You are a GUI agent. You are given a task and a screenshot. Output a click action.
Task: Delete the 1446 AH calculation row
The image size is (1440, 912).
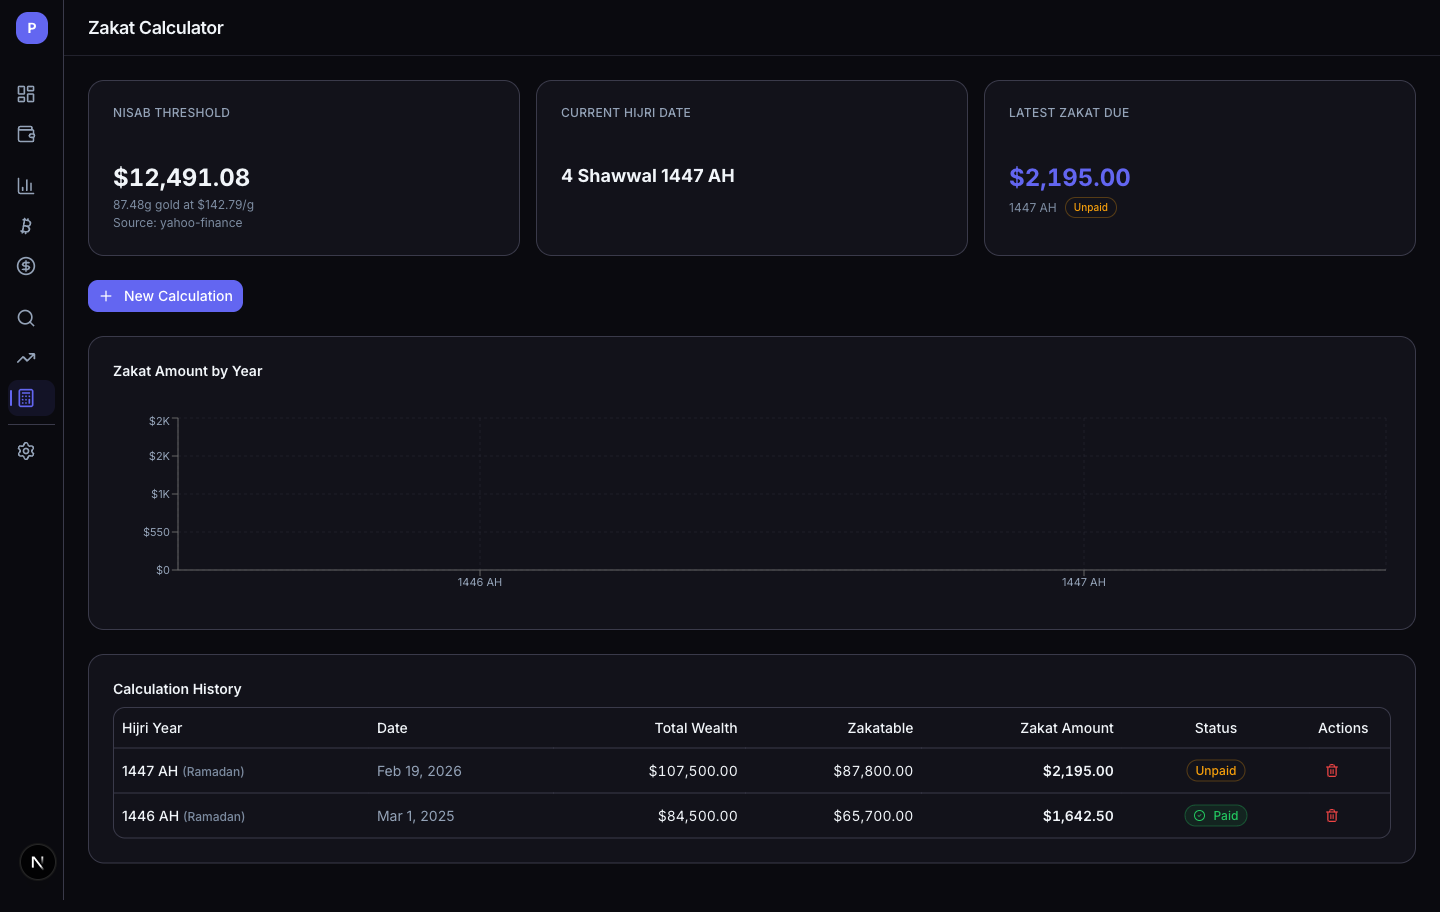tap(1332, 816)
